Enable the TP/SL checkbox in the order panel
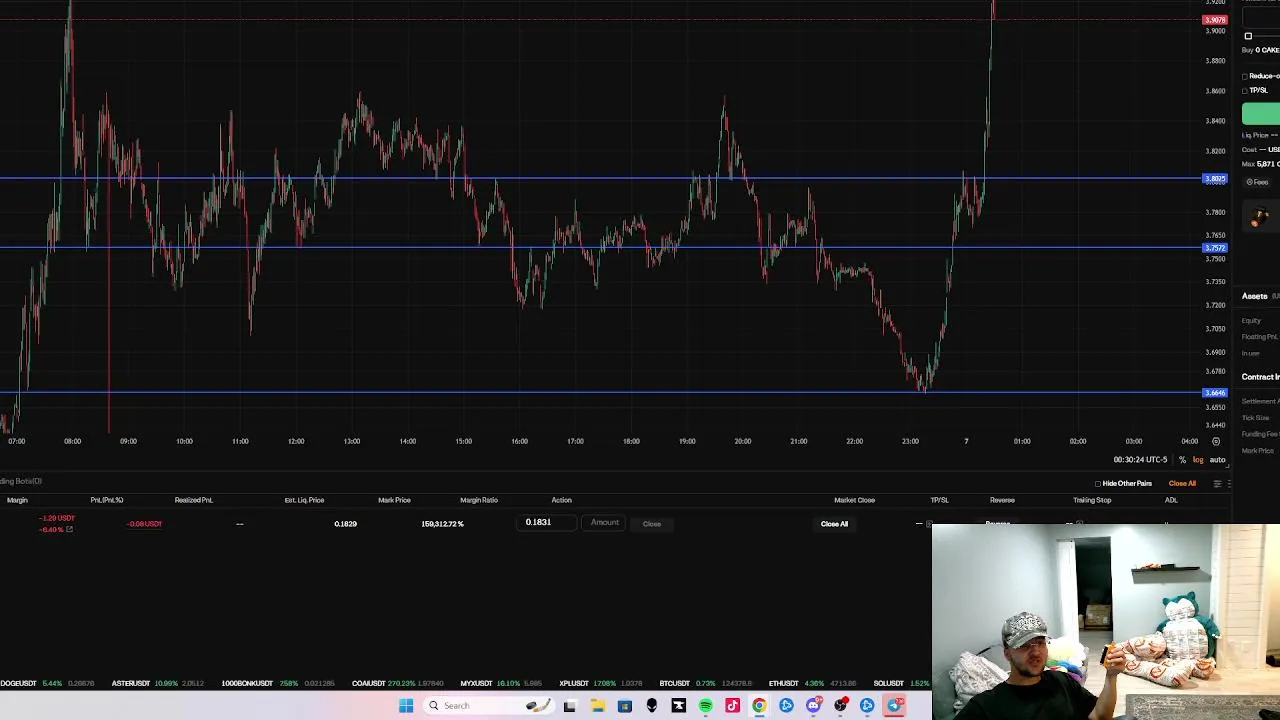The height and width of the screenshot is (720, 1280). tap(1245, 90)
